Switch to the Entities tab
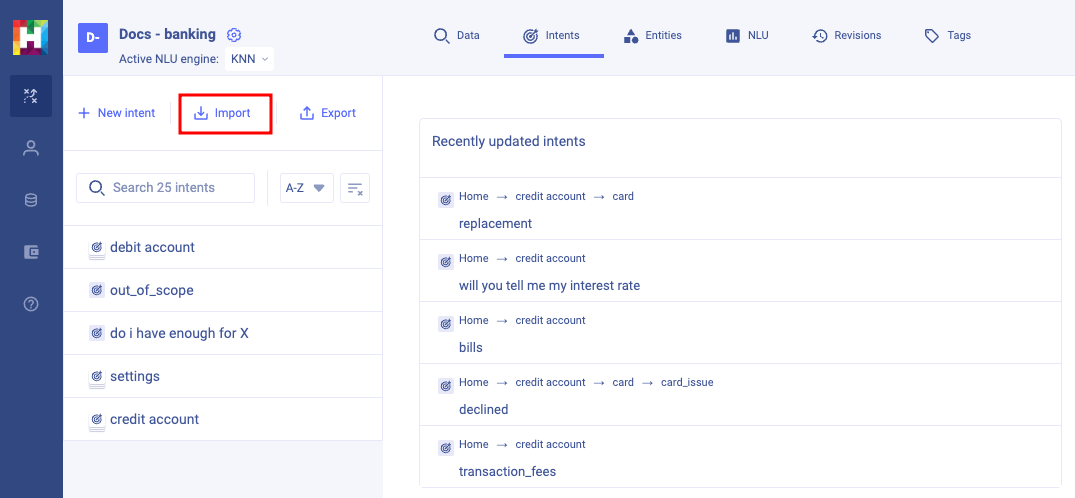Screen dimensions: 1075x498 coord(652,36)
